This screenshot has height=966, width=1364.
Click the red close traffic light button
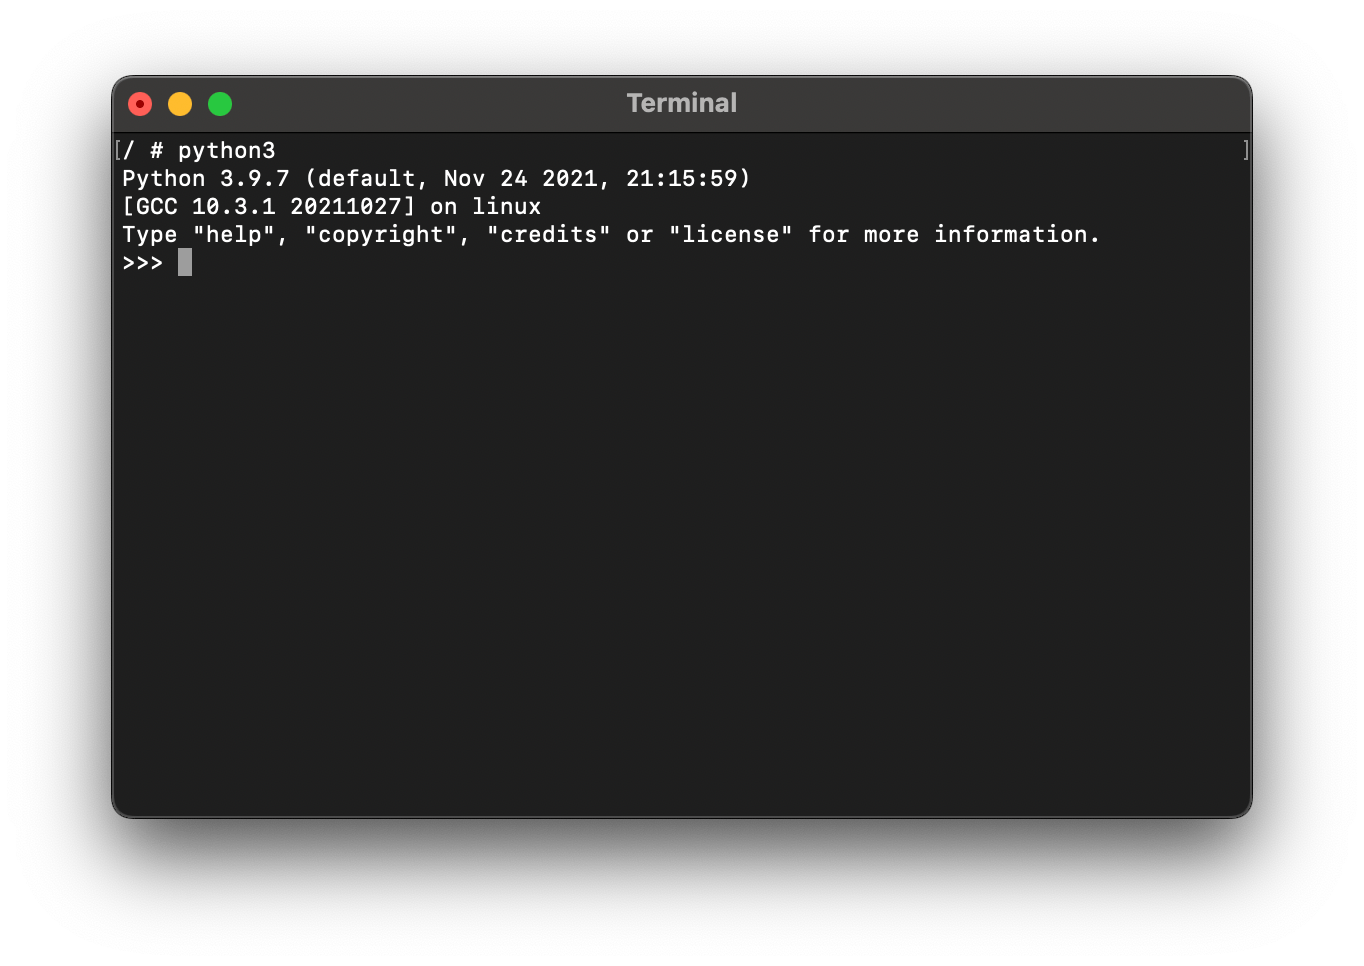(139, 103)
